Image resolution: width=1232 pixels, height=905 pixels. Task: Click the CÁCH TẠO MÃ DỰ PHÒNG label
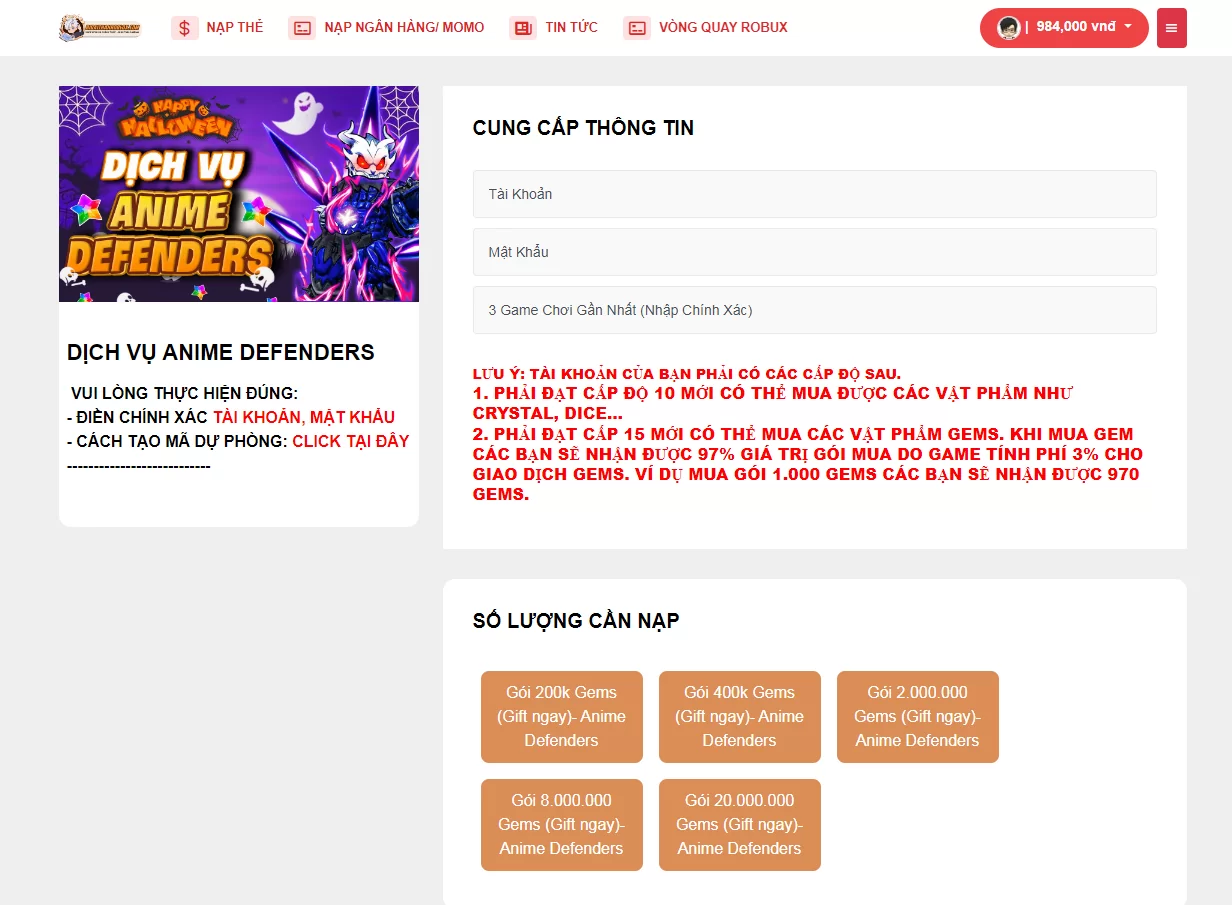click(x=177, y=441)
